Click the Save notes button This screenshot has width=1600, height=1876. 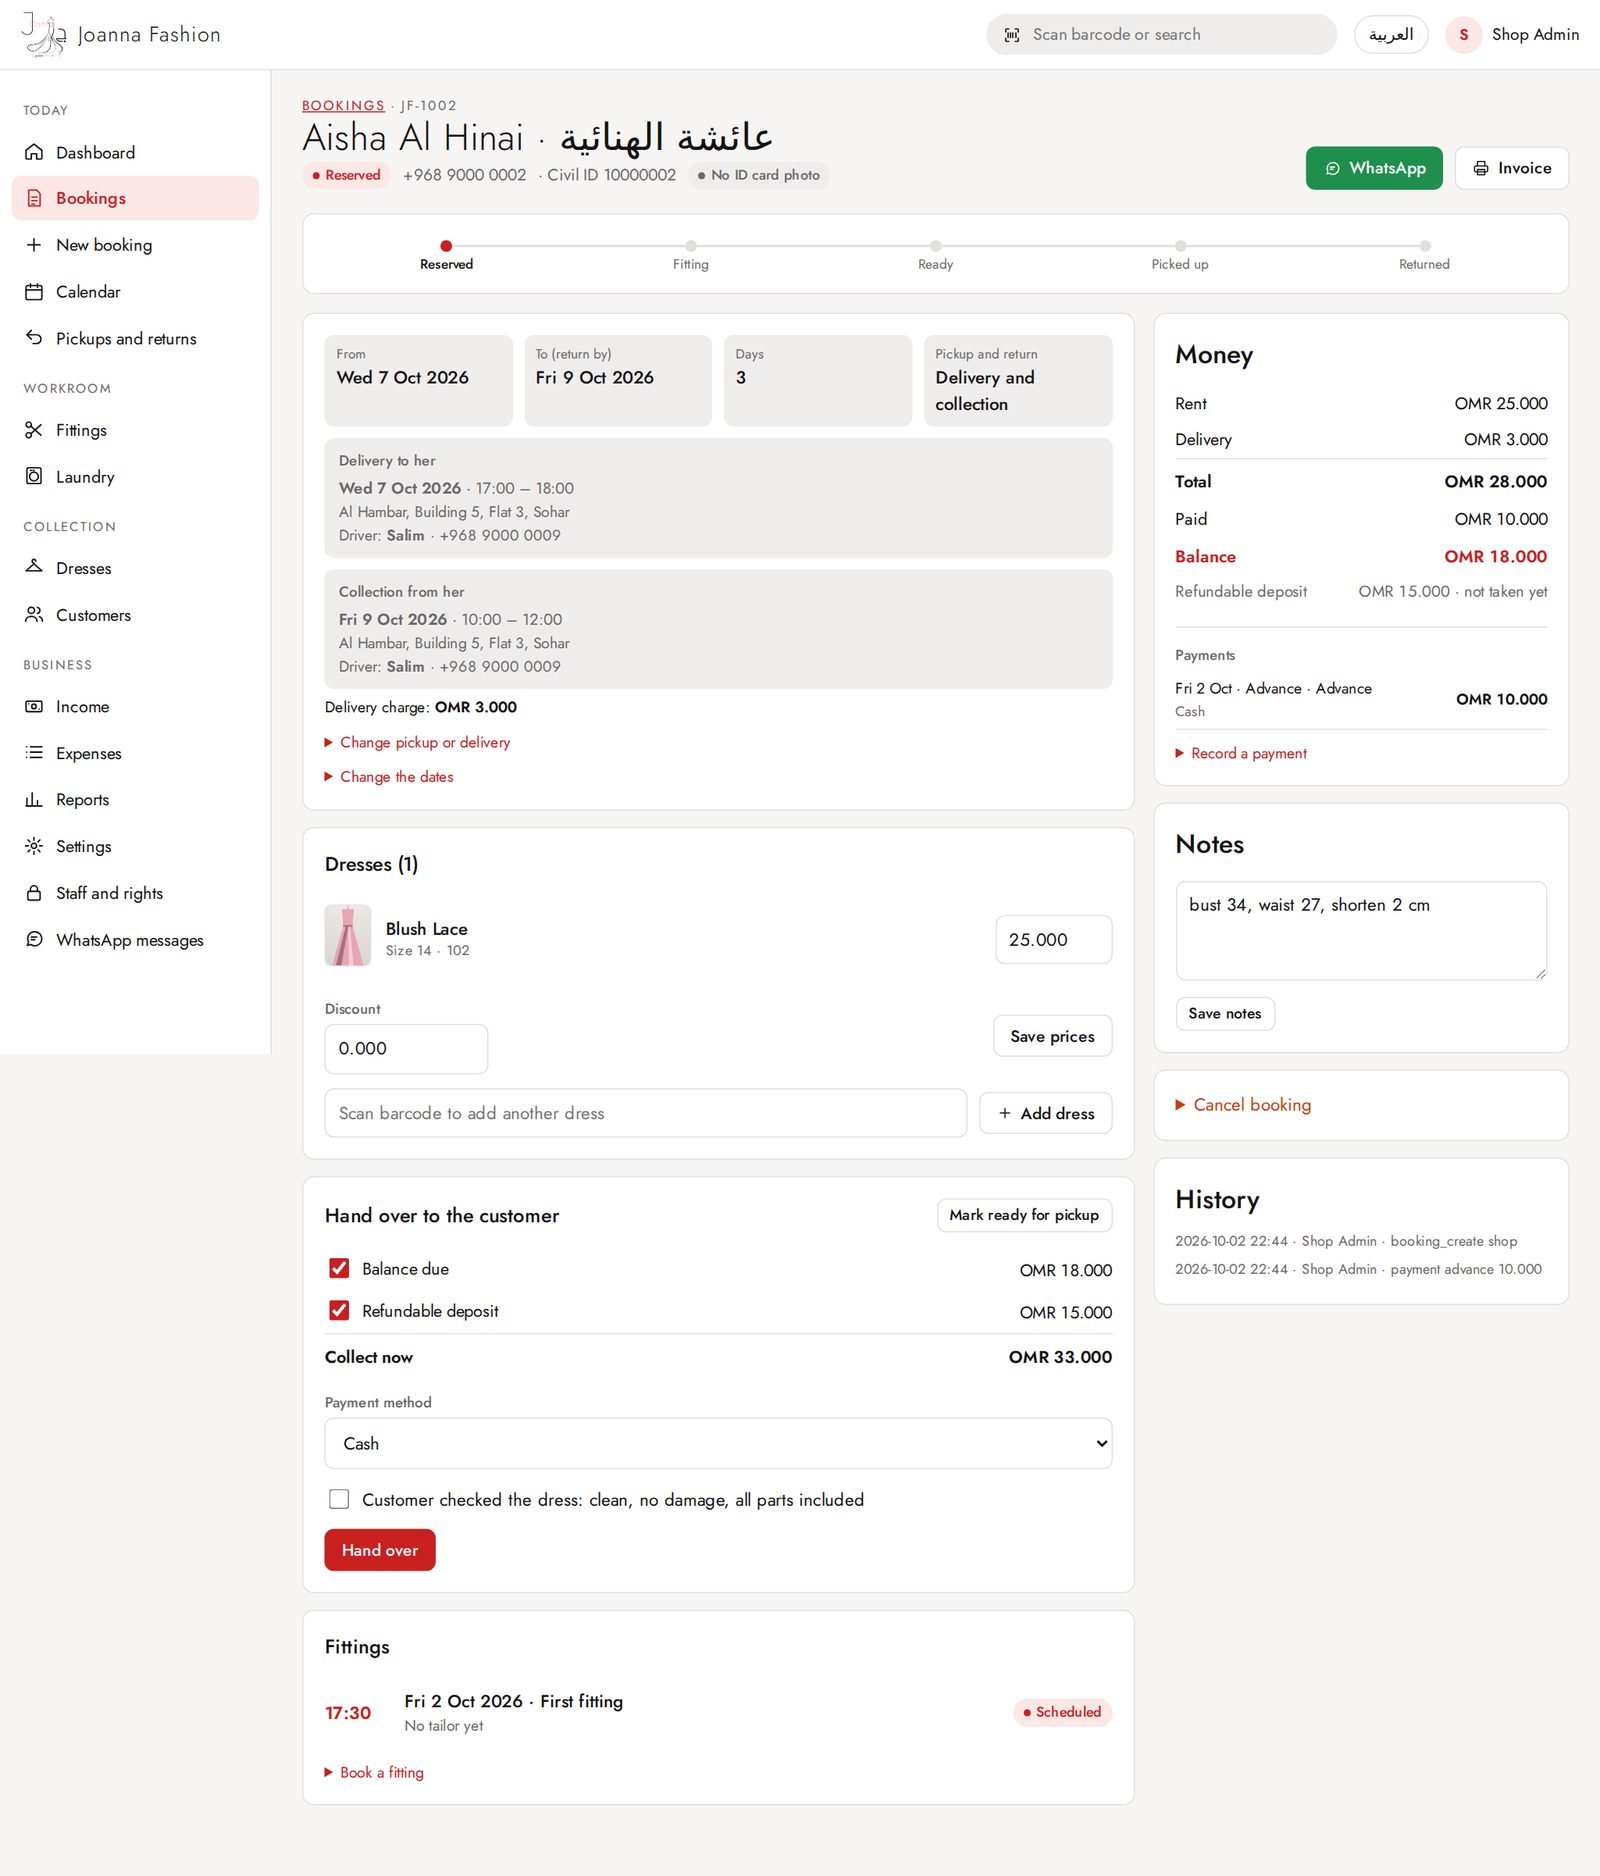click(x=1225, y=1013)
